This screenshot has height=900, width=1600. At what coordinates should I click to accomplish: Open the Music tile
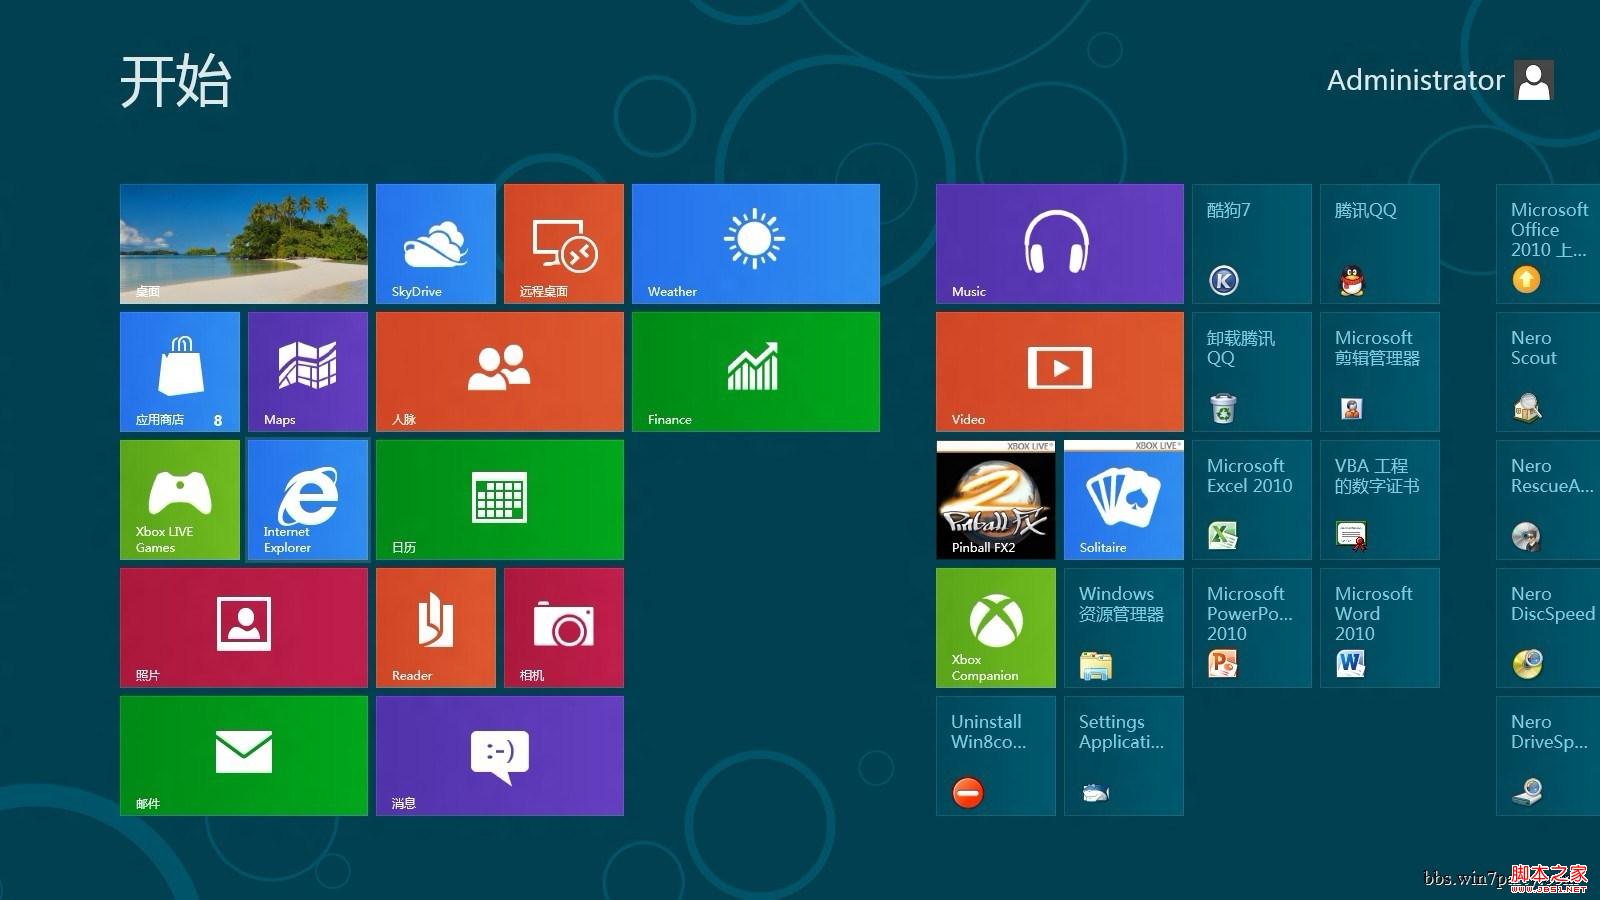(x=1060, y=244)
